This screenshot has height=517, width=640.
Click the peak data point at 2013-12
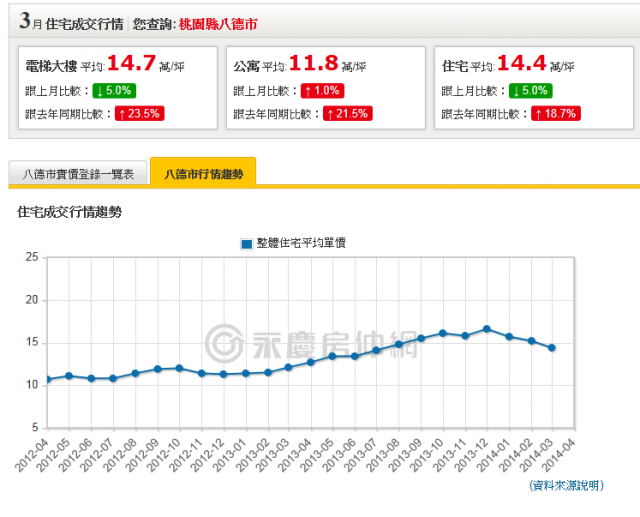coord(487,329)
